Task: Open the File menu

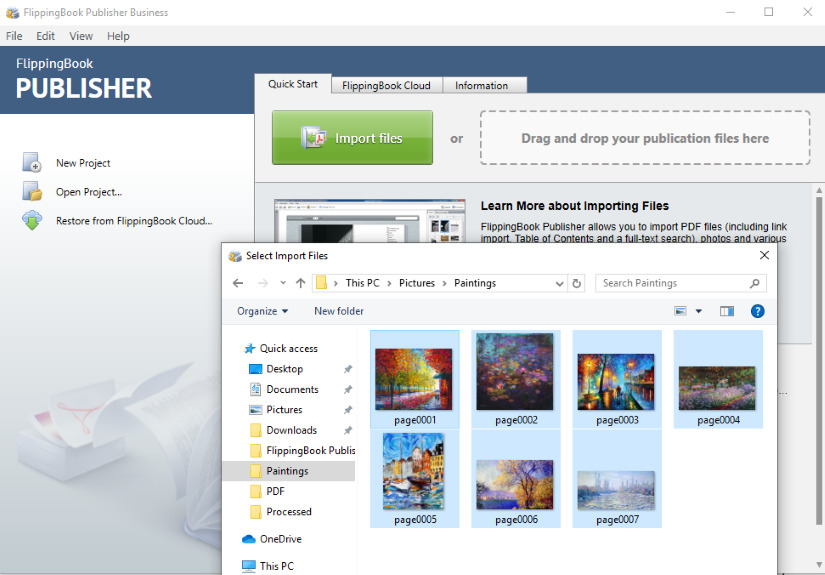Action: pos(14,36)
